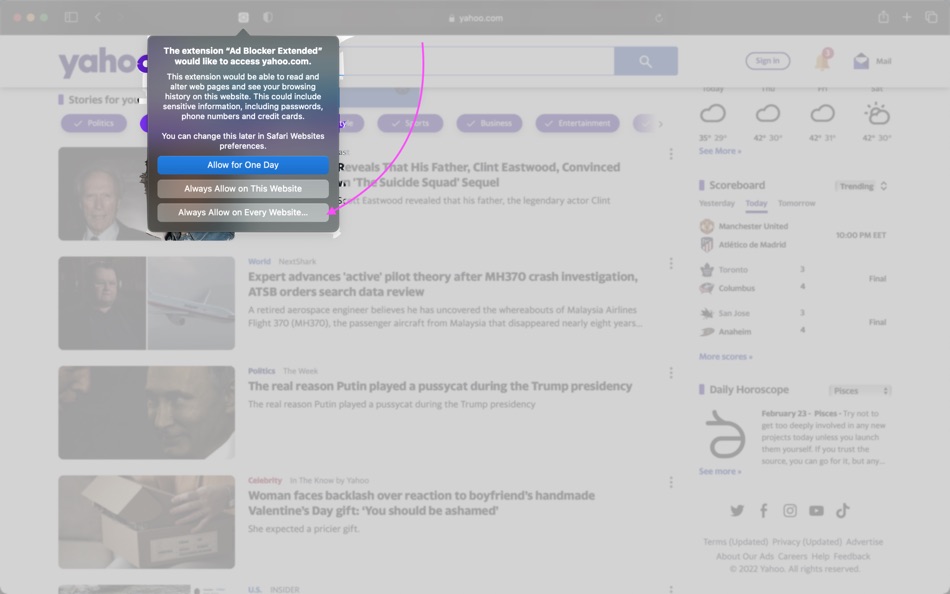950x594 pixels.
Task: Click weather See More link
Action: 720,151
